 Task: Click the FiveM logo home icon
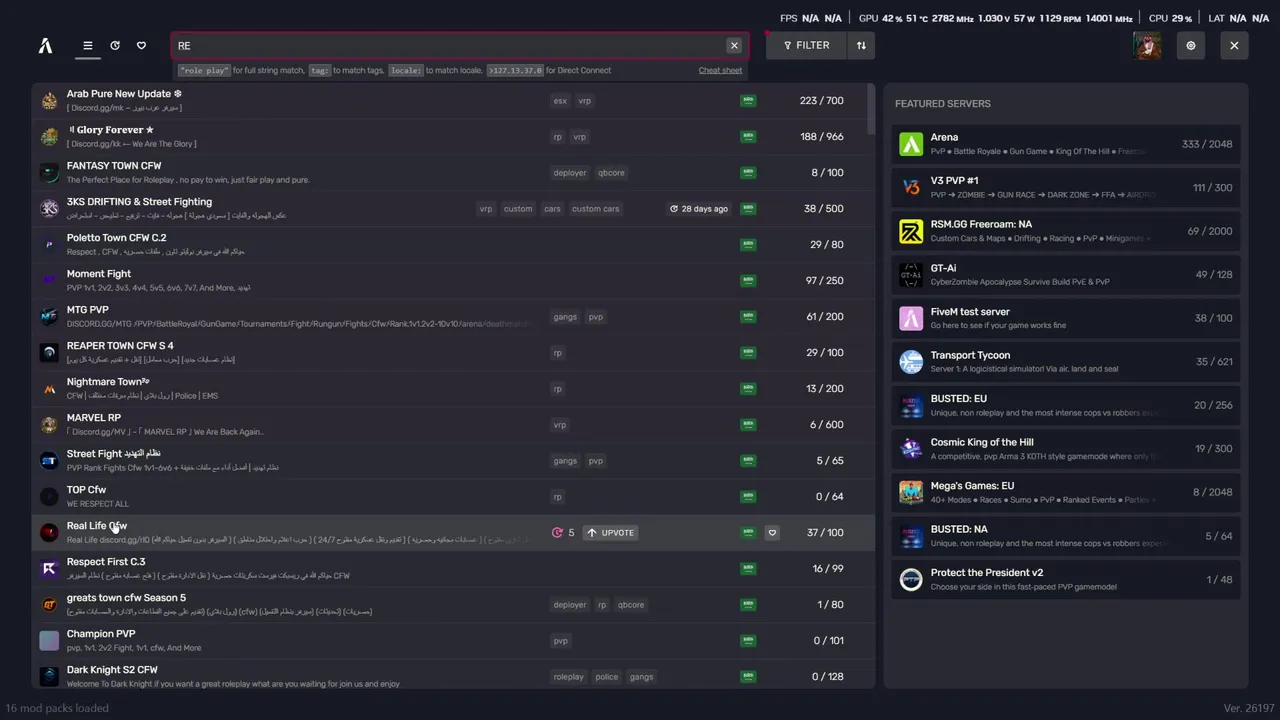click(x=45, y=45)
